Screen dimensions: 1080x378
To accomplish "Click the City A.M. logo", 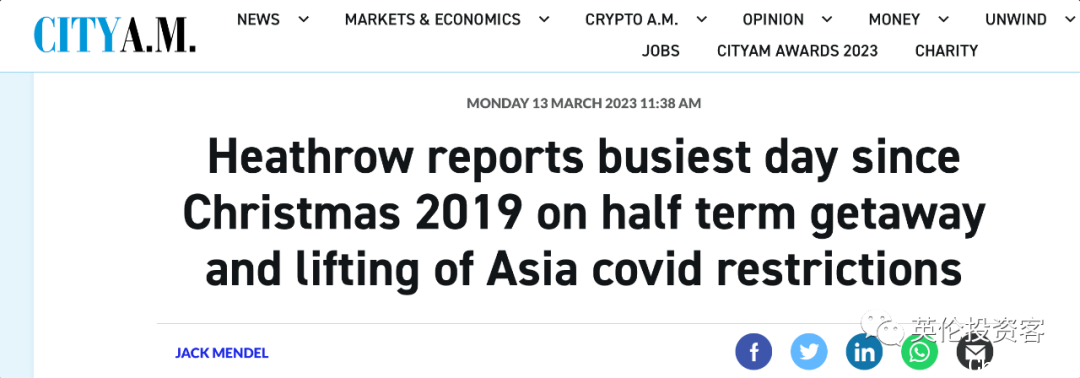I will point(115,34).
